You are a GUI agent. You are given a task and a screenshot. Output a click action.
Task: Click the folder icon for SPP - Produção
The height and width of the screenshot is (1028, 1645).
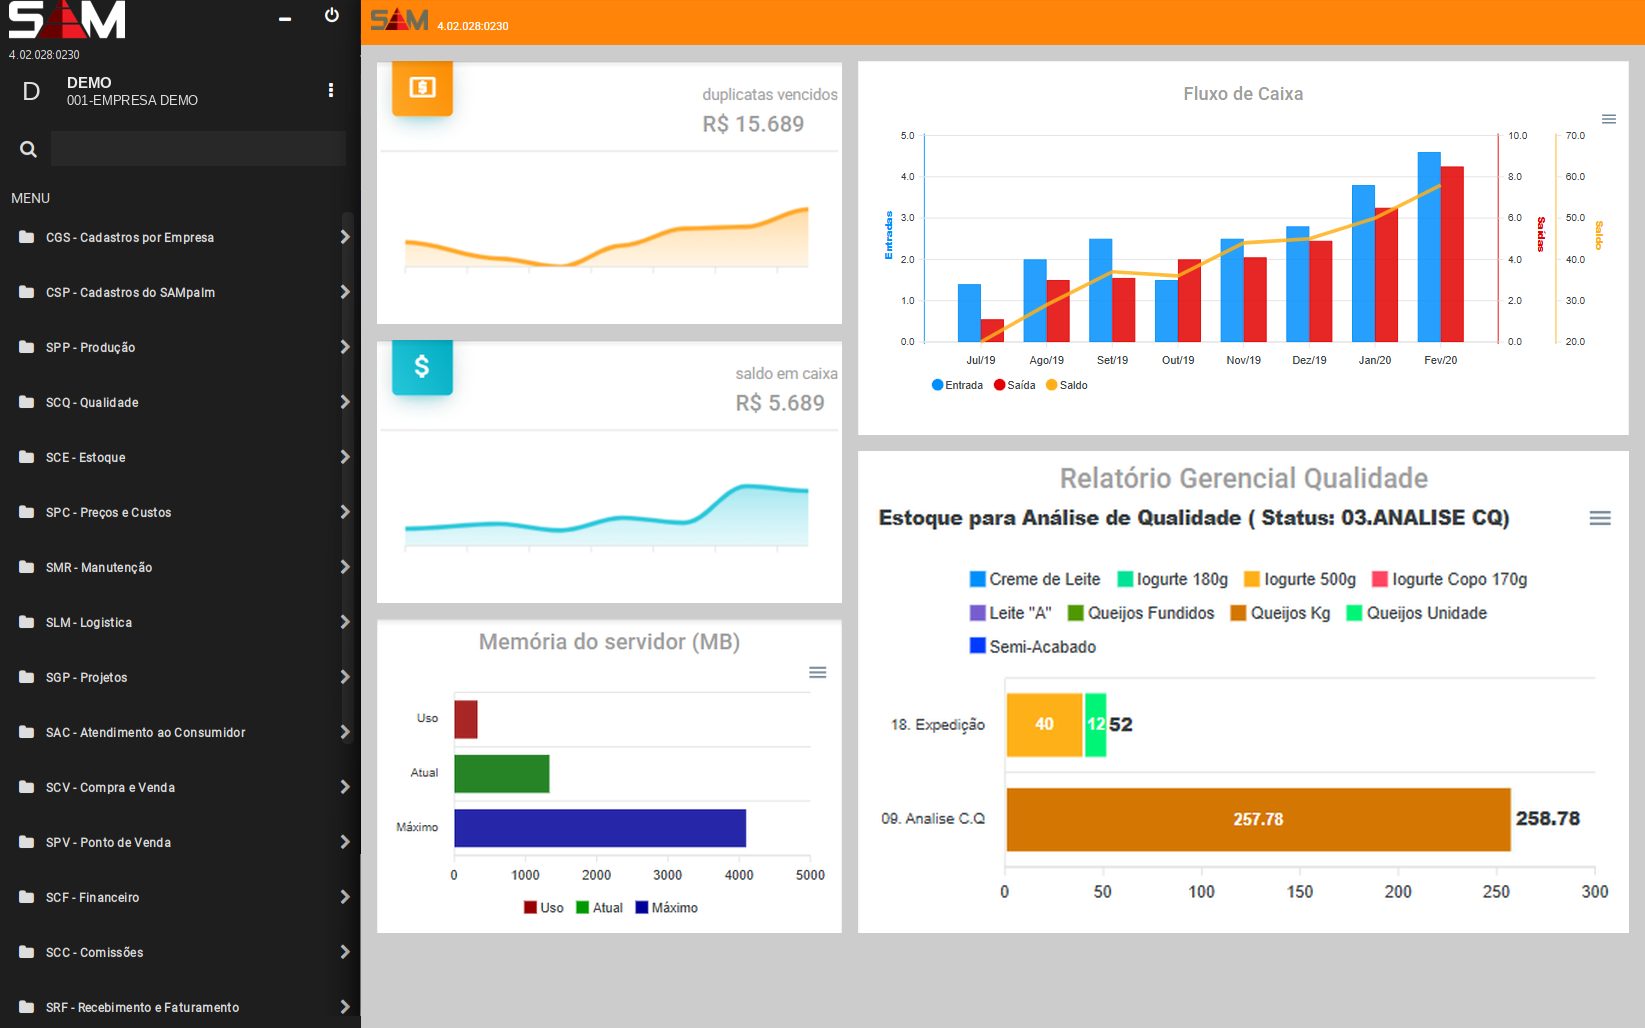[27, 347]
